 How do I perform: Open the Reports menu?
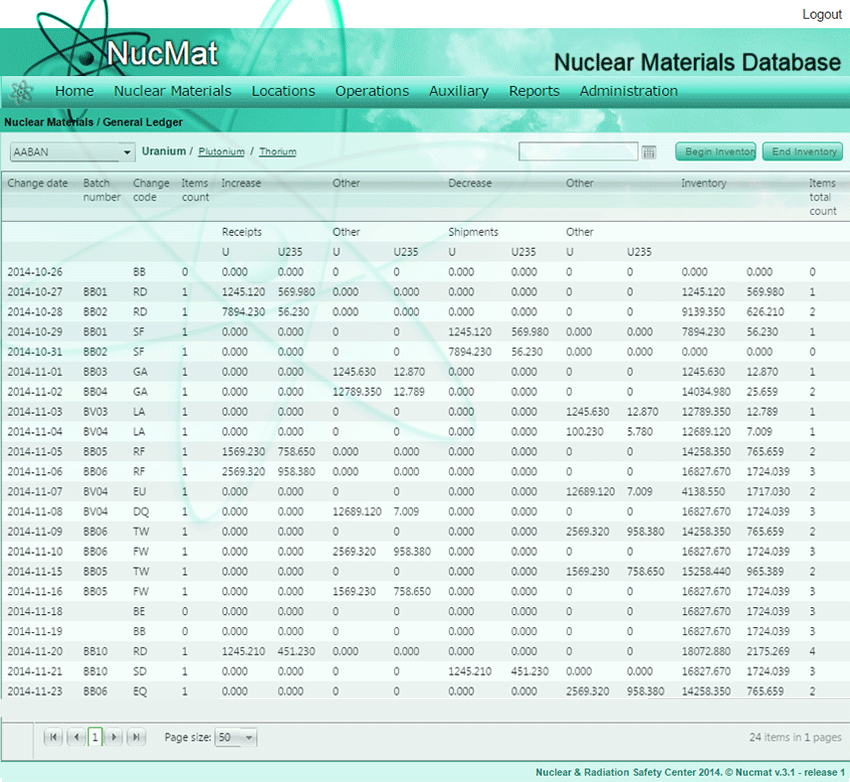[x=534, y=91]
